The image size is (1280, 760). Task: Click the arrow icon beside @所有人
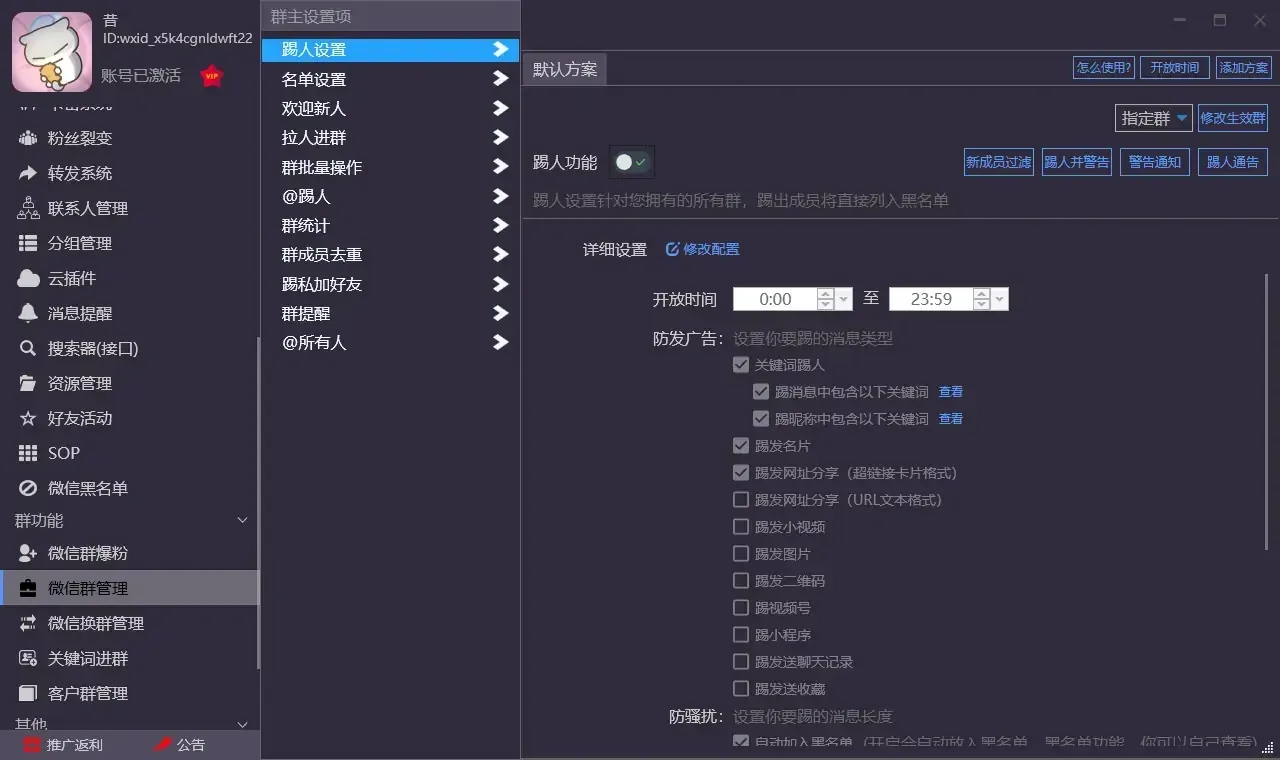[x=501, y=343]
